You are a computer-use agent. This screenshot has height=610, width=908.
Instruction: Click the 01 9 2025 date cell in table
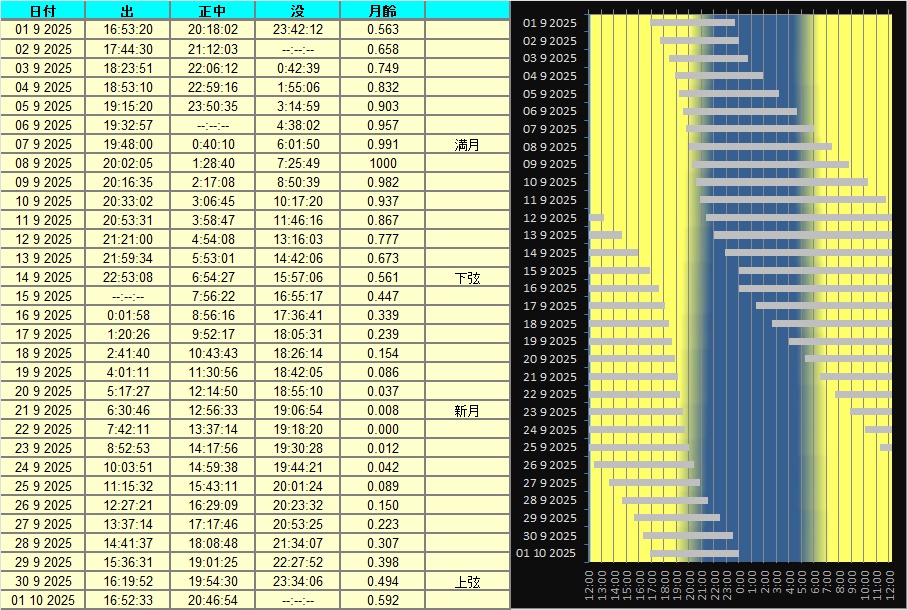click(x=43, y=30)
